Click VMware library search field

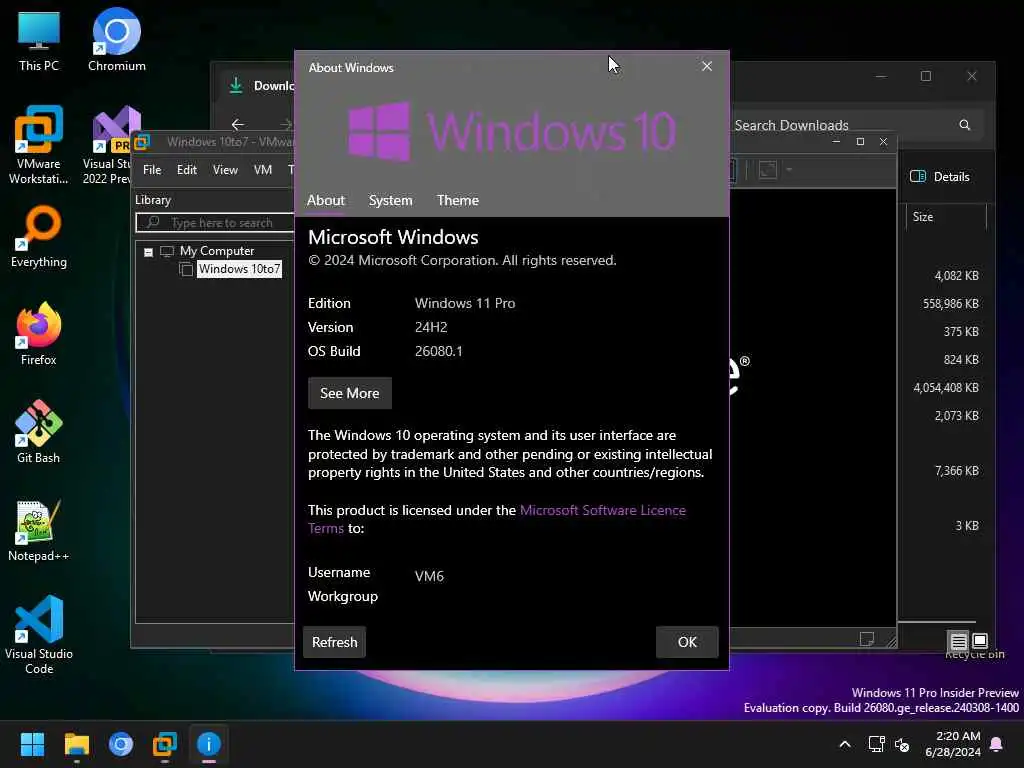point(216,223)
